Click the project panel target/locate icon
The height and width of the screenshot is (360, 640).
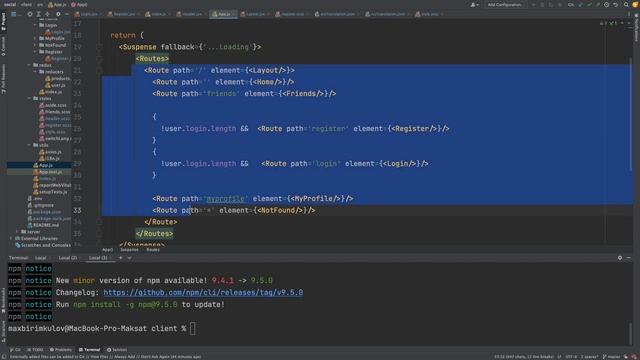[30, 14]
